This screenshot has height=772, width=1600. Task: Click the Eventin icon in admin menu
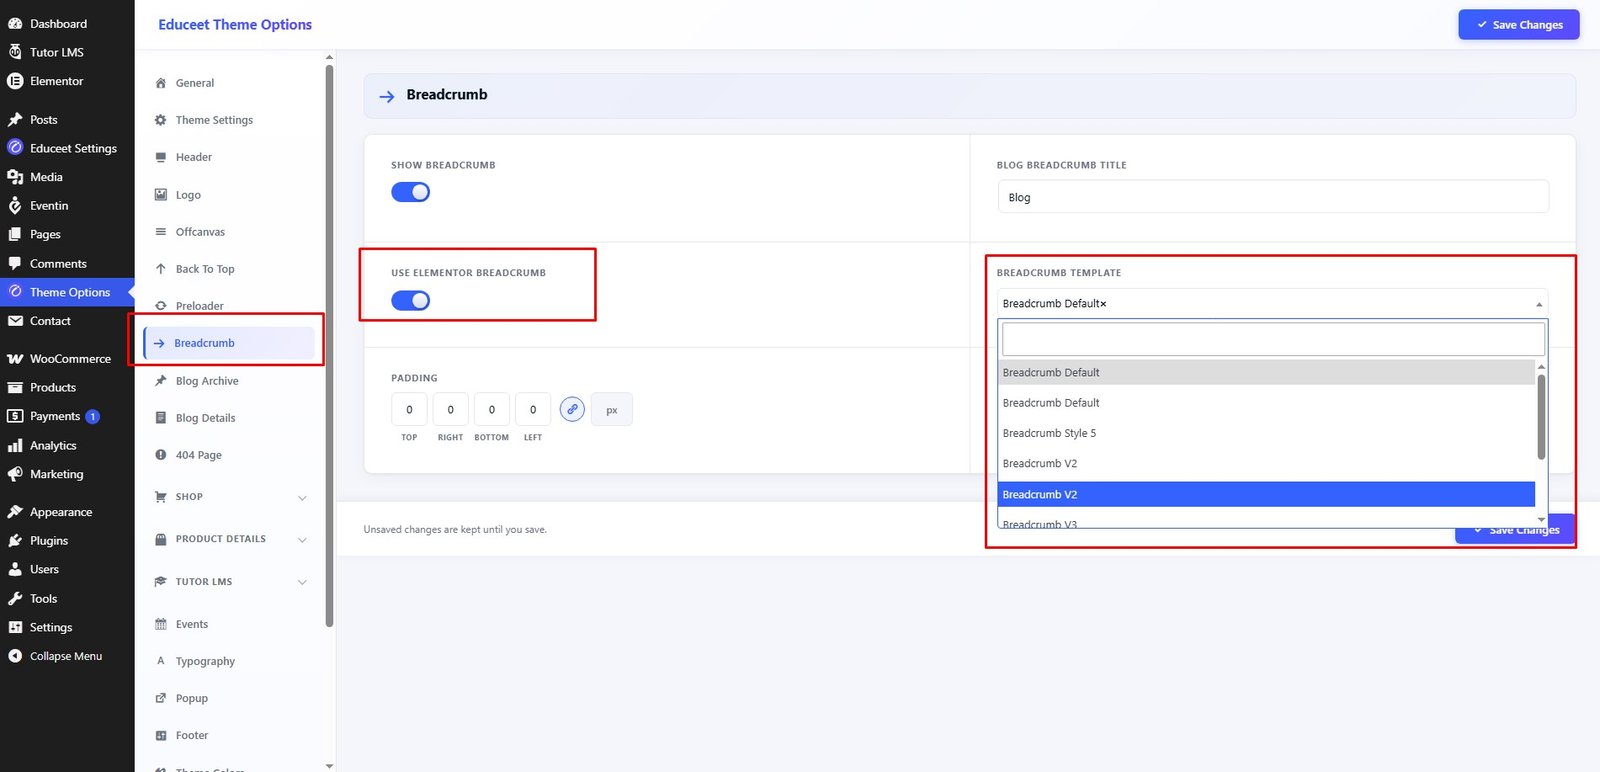(x=15, y=205)
